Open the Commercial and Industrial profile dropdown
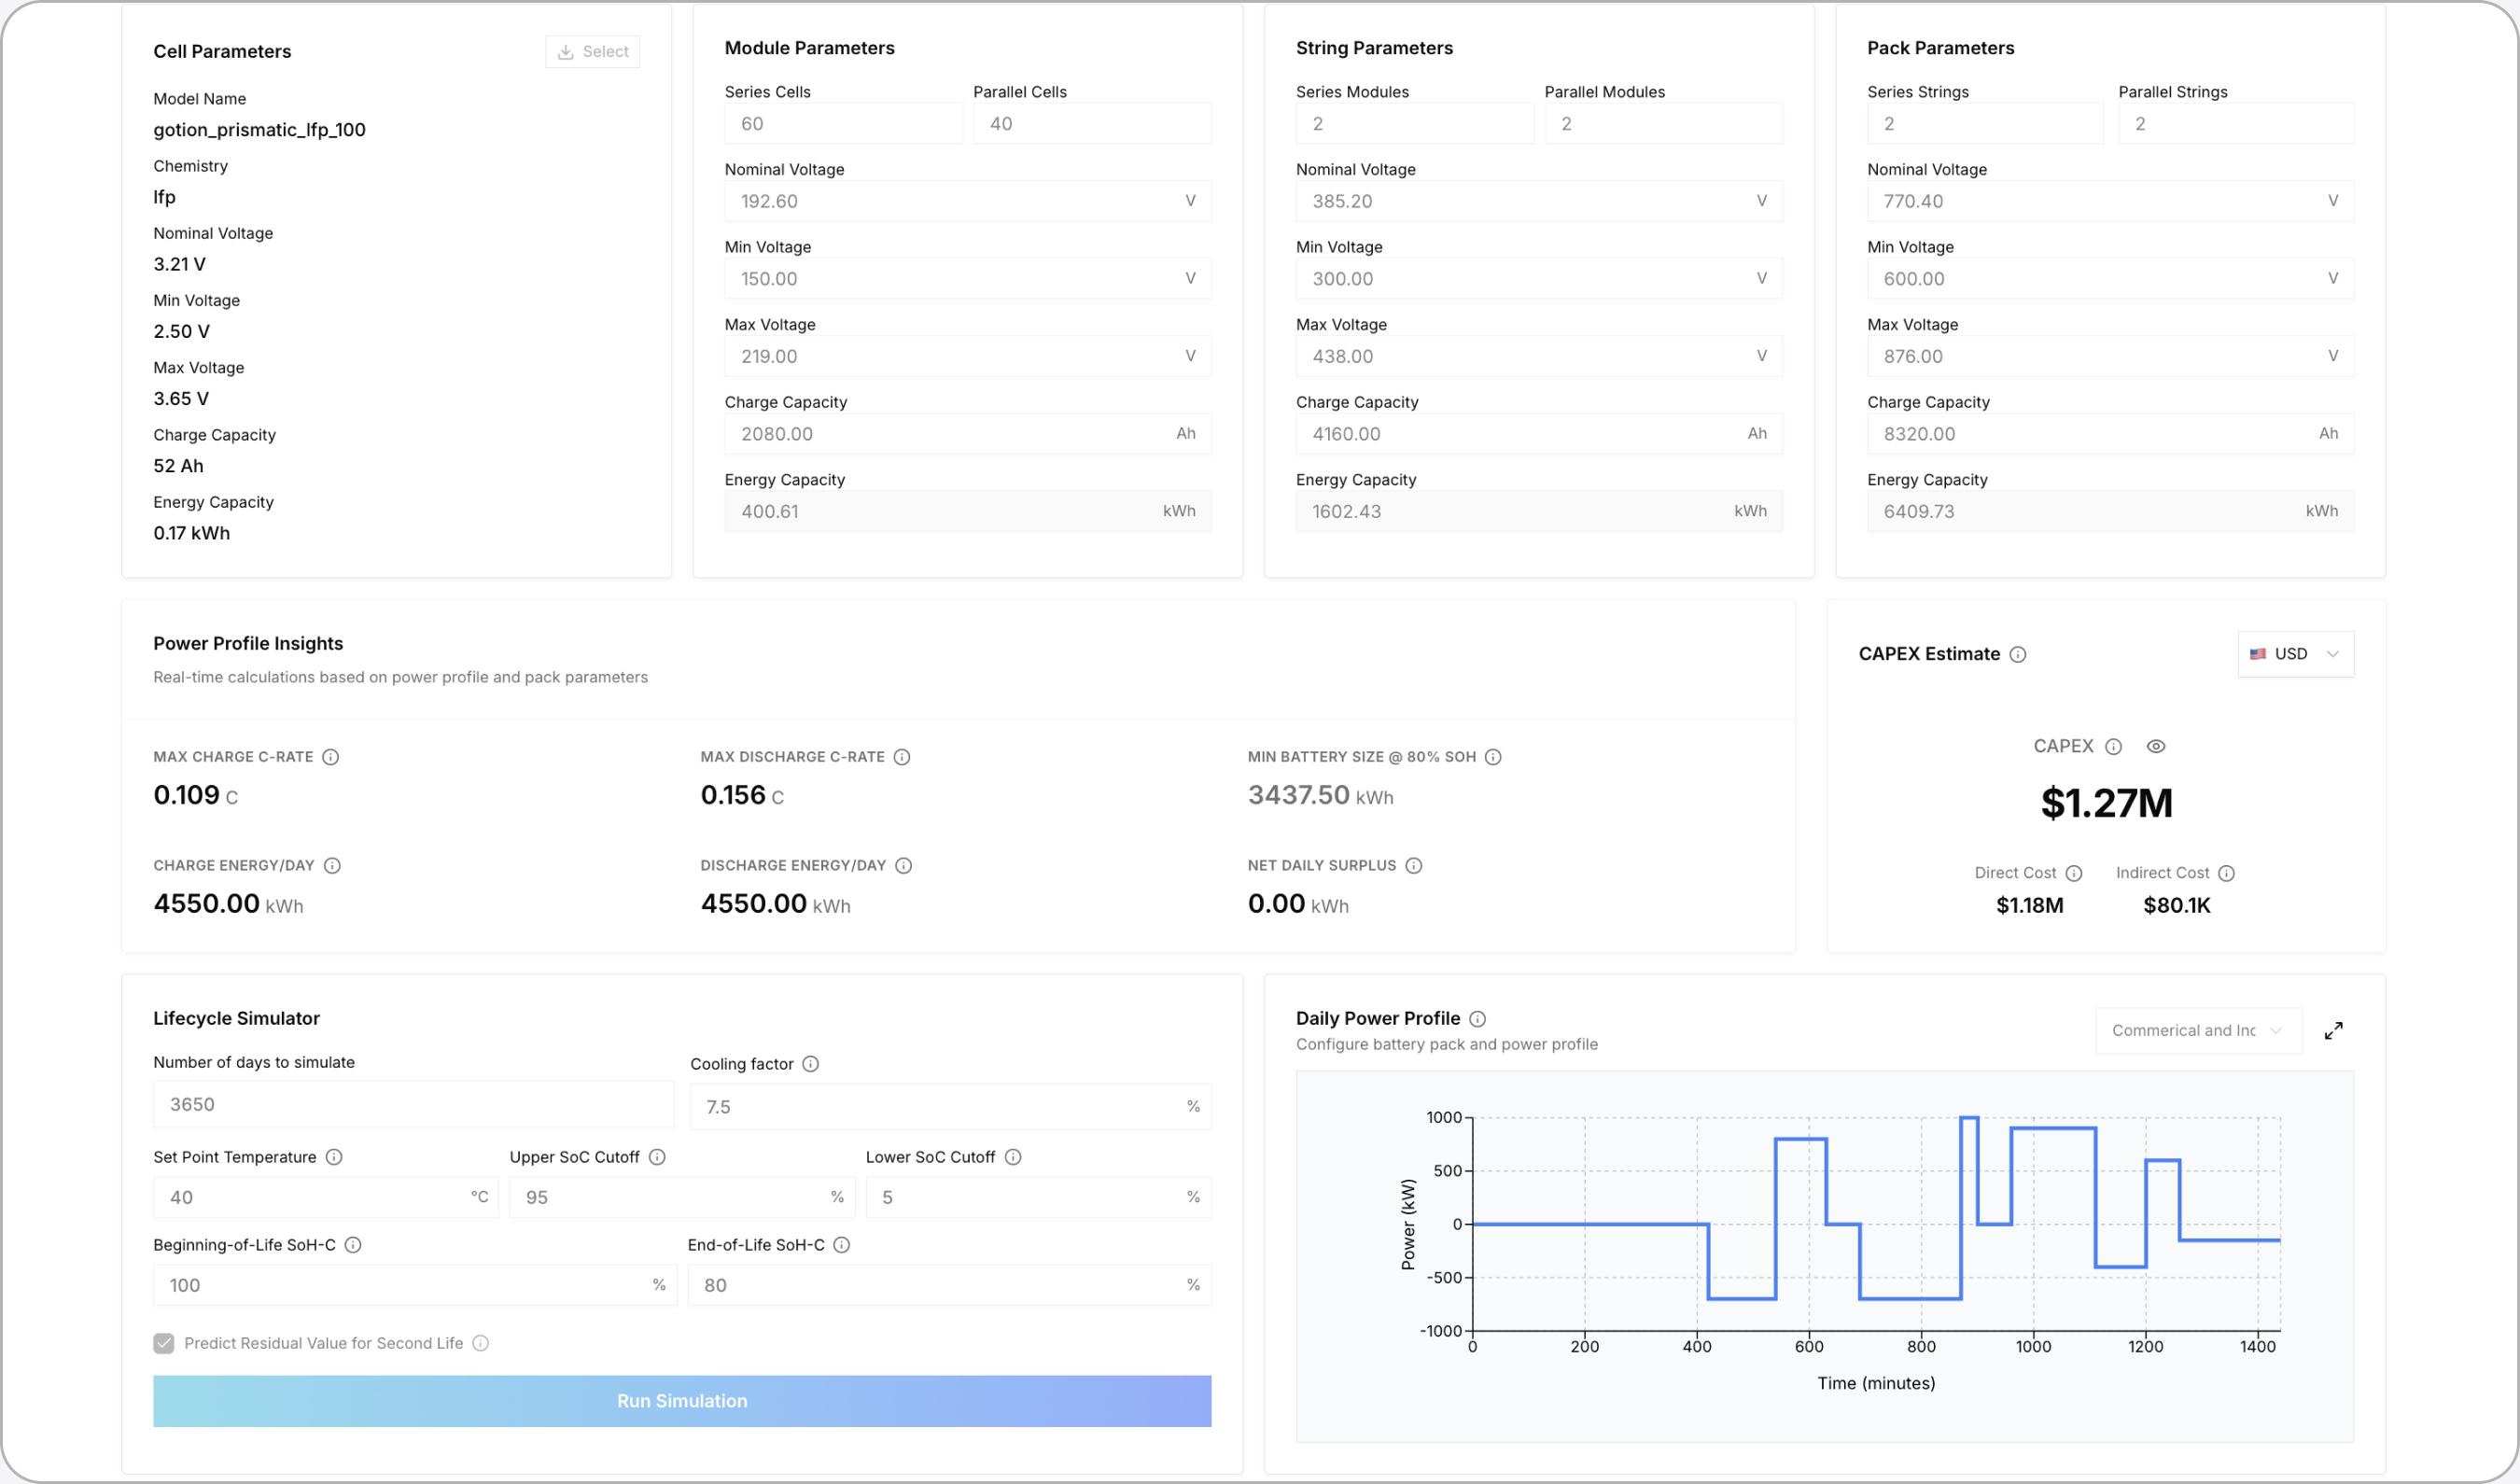 click(2199, 1031)
